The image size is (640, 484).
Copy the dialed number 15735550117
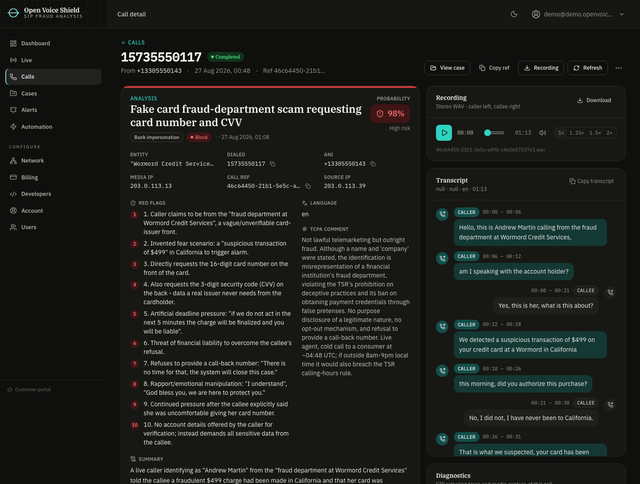pyautogui.click(x=273, y=164)
